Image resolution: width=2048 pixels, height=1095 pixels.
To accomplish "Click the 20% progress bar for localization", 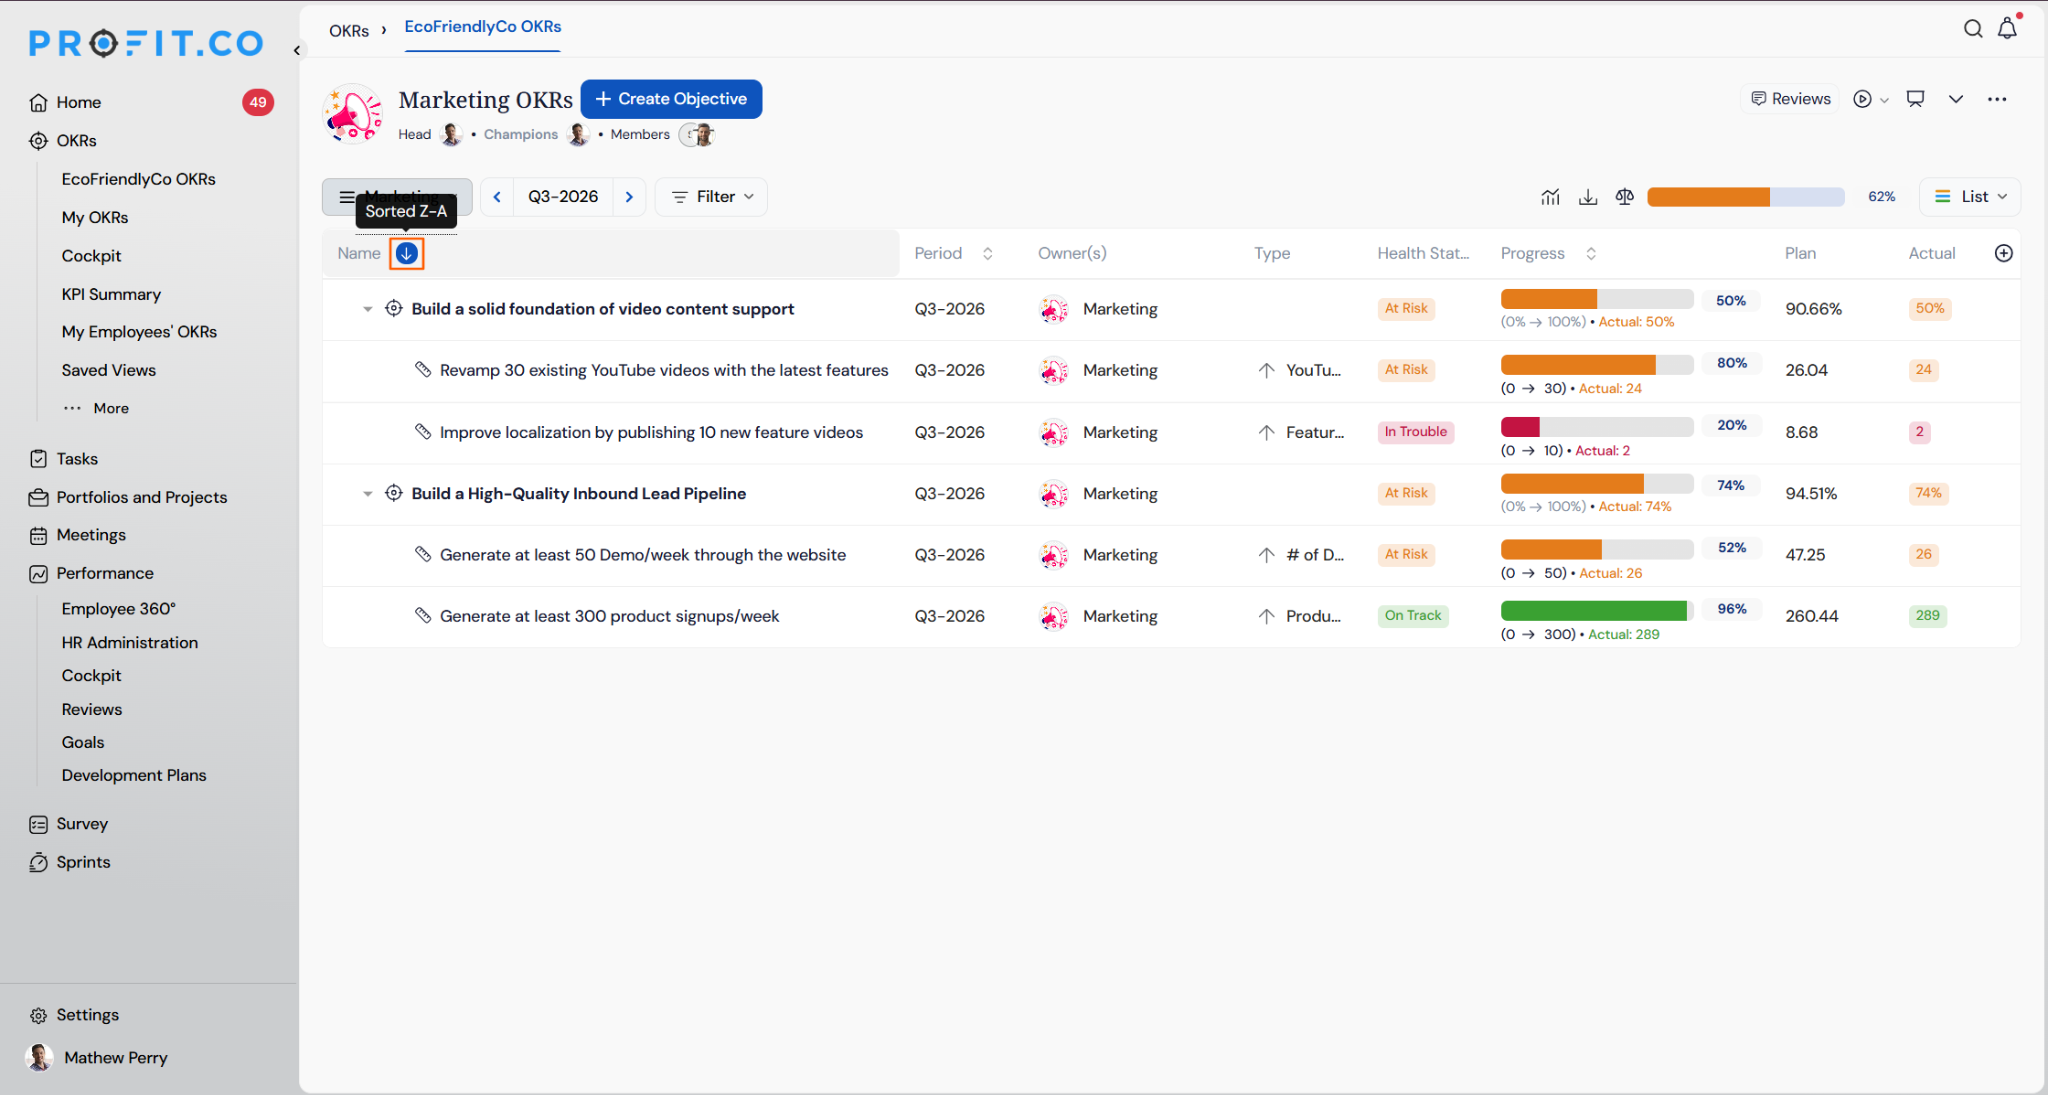I will (x=1597, y=426).
